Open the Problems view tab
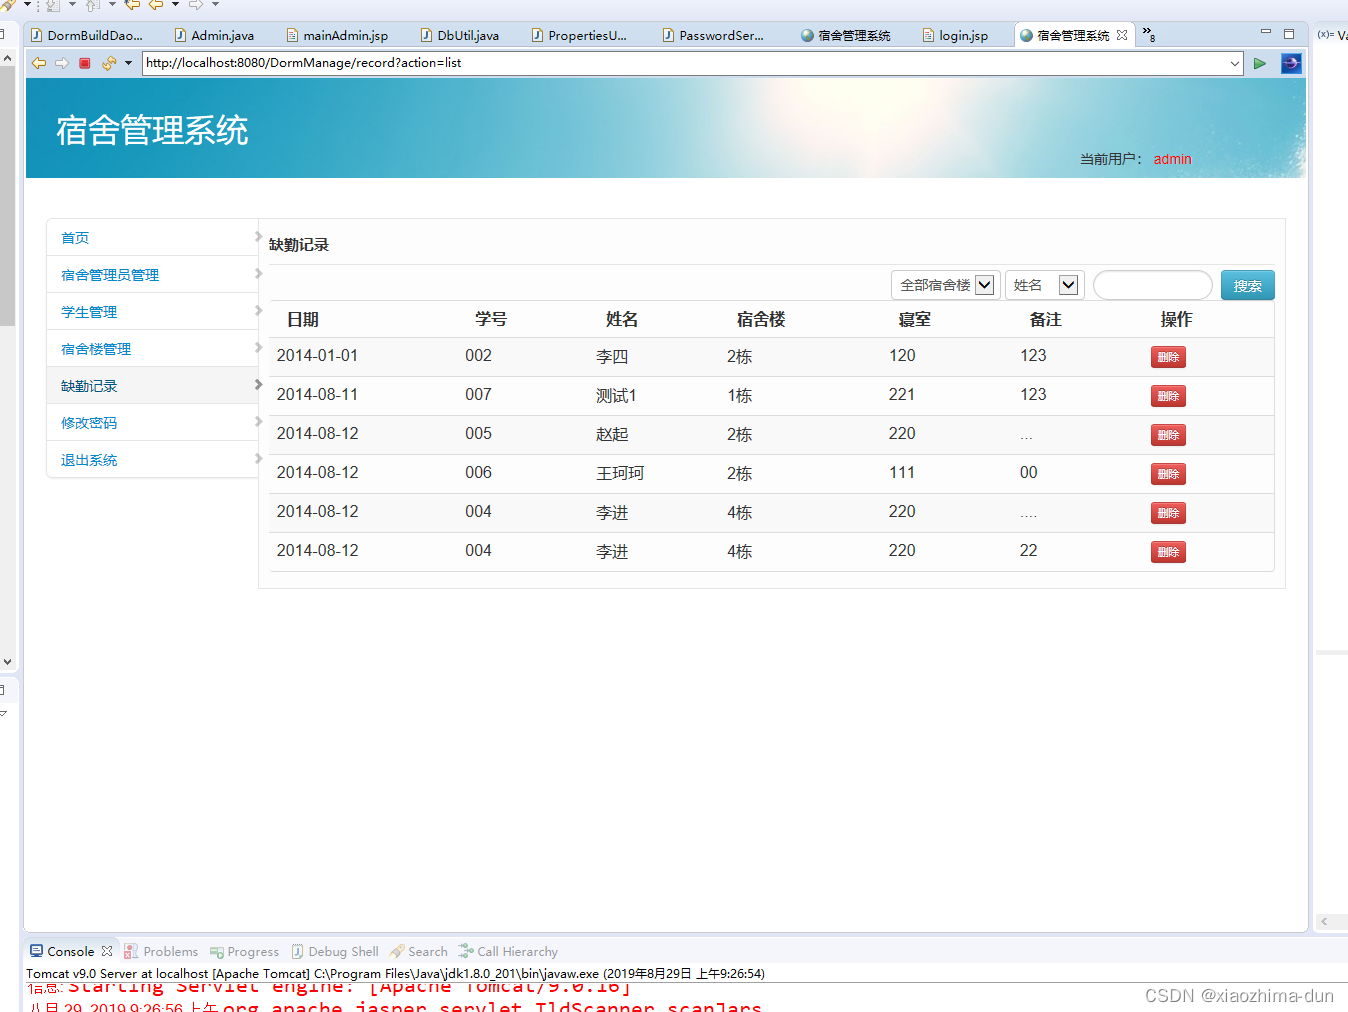 161,951
